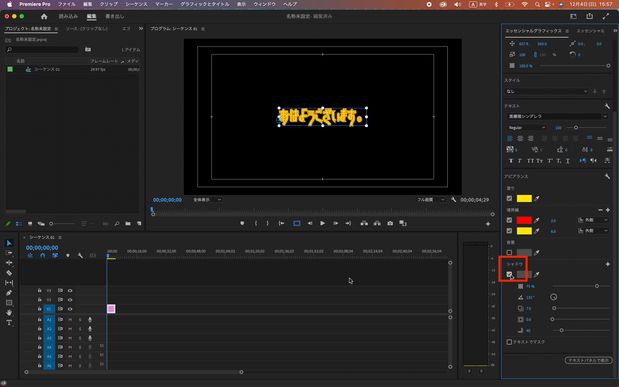Click Add Marker in the Program monitor

click(x=242, y=224)
